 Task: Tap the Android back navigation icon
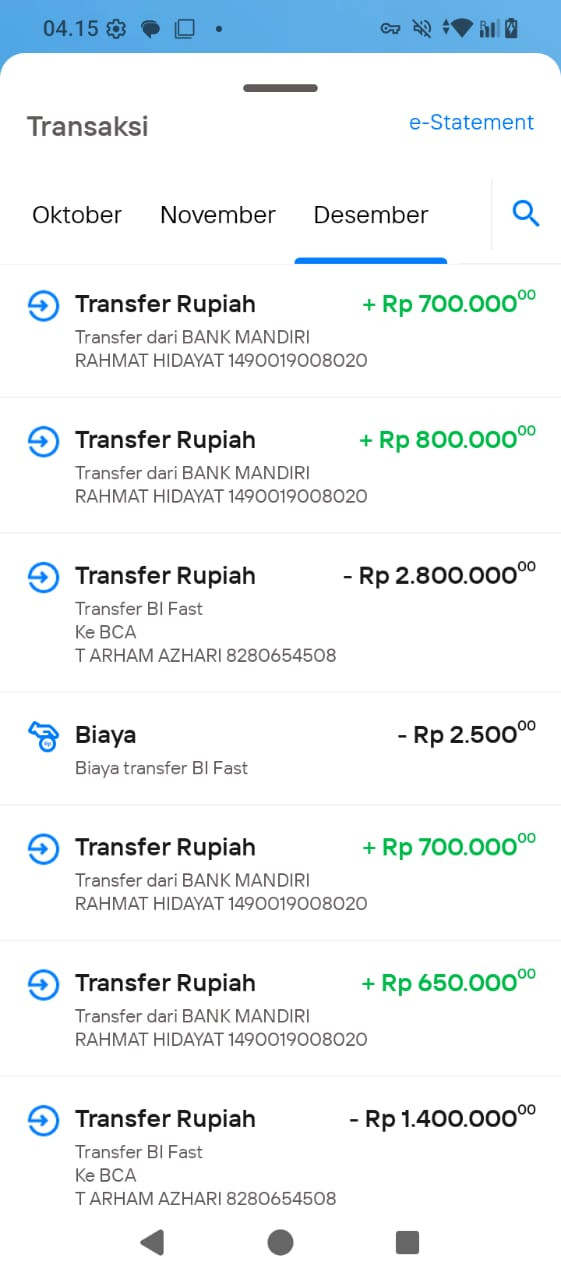point(152,1242)
